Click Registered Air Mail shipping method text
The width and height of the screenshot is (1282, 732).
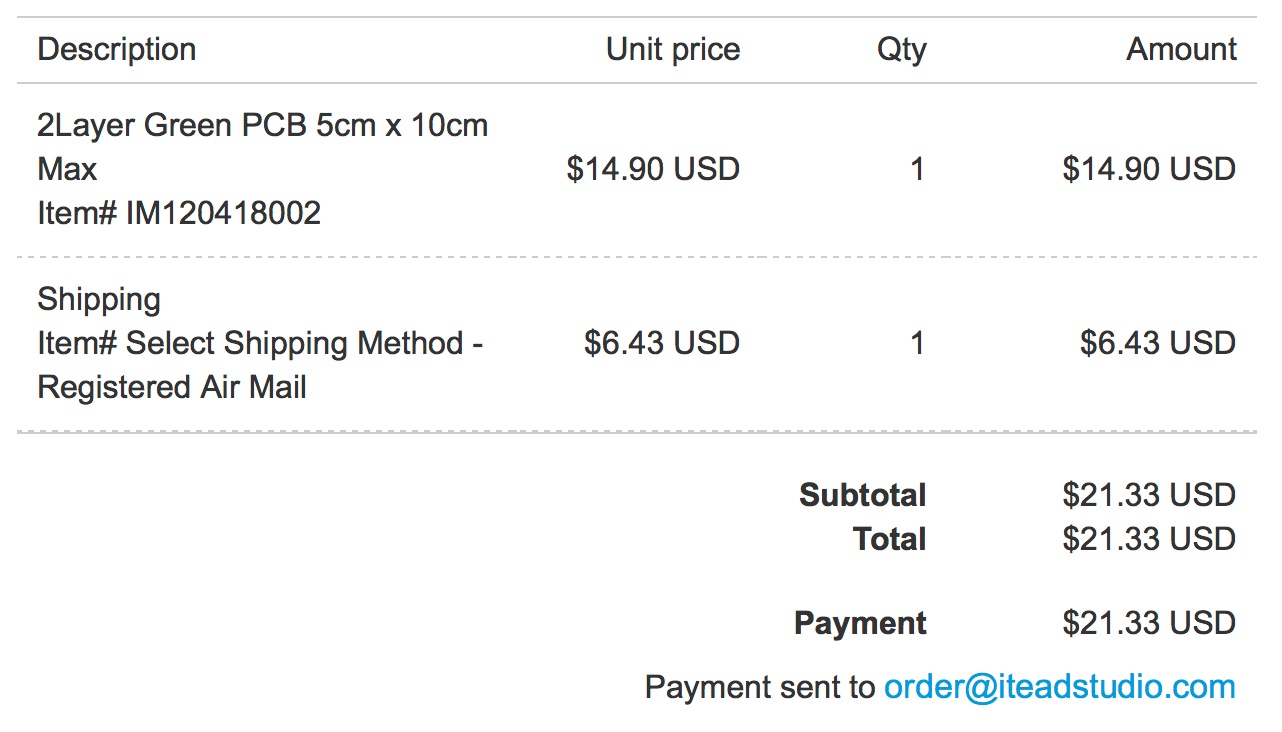coord(172,387)
